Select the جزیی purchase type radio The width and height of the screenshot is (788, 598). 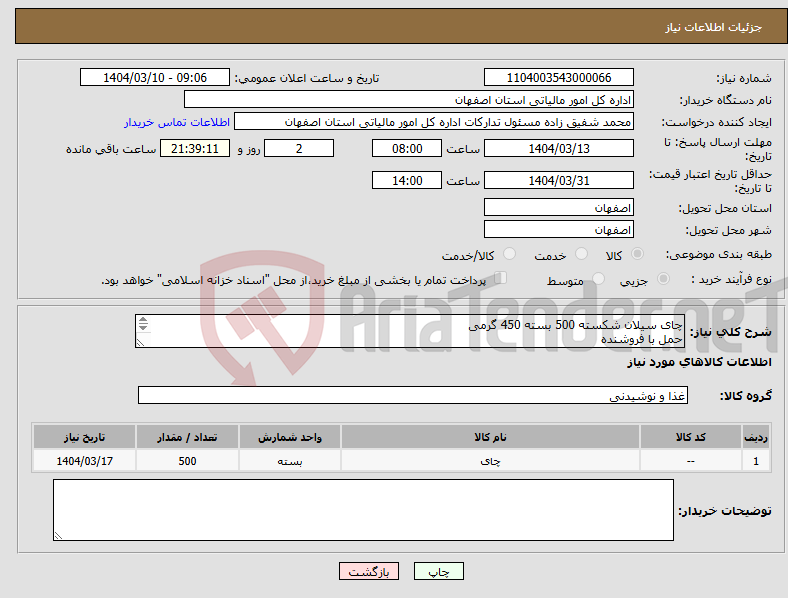(663, 278)
